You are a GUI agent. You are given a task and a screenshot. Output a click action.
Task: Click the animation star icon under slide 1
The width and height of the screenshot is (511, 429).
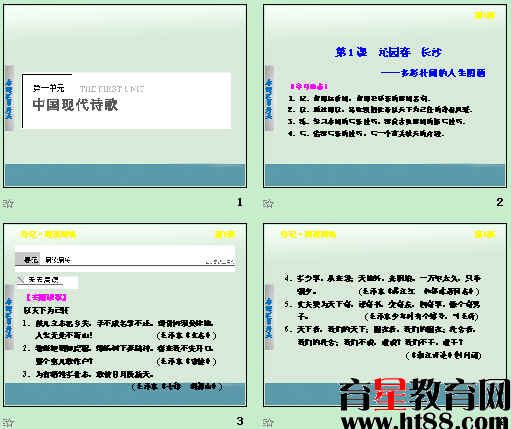8,203
